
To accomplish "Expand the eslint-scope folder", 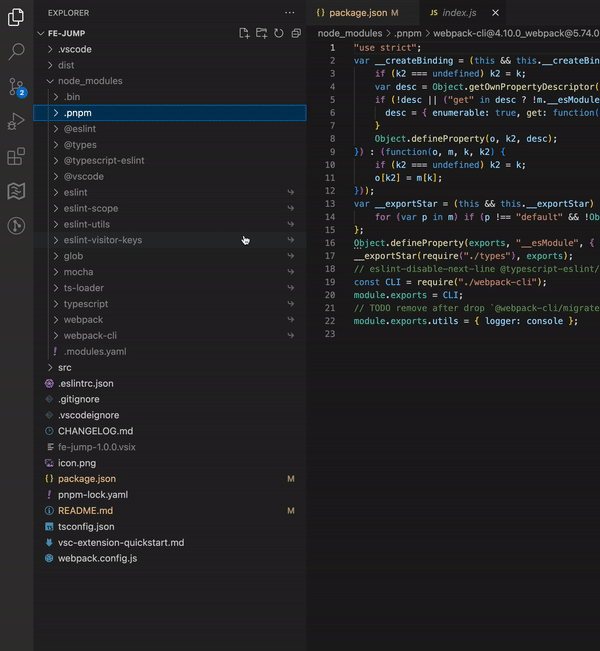I will [170, 208].
